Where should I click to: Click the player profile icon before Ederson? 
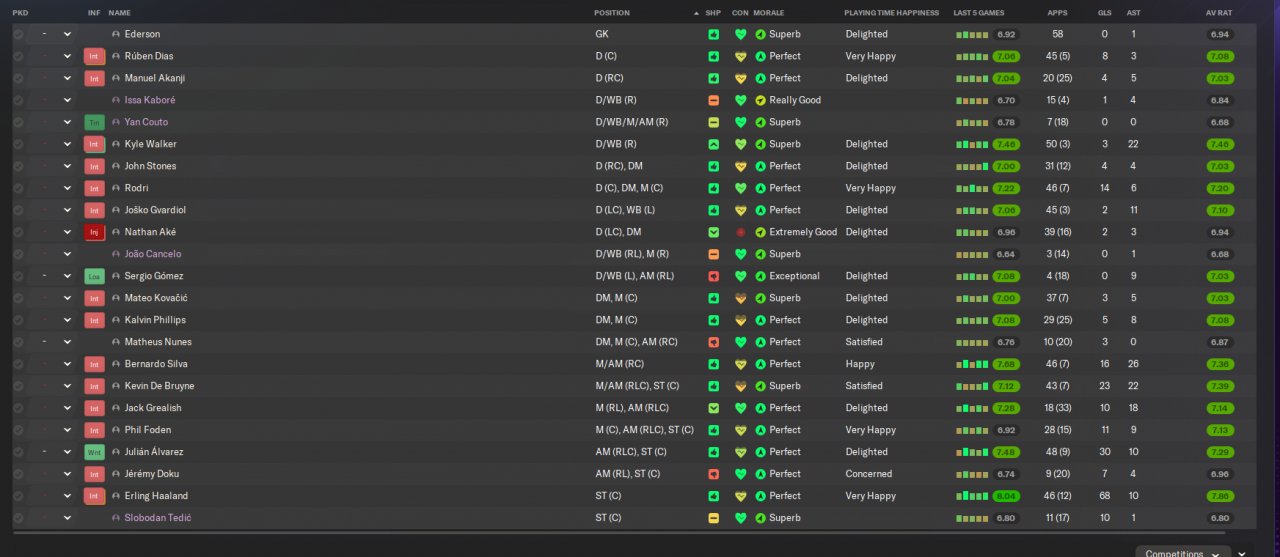(x=116, y=34)
